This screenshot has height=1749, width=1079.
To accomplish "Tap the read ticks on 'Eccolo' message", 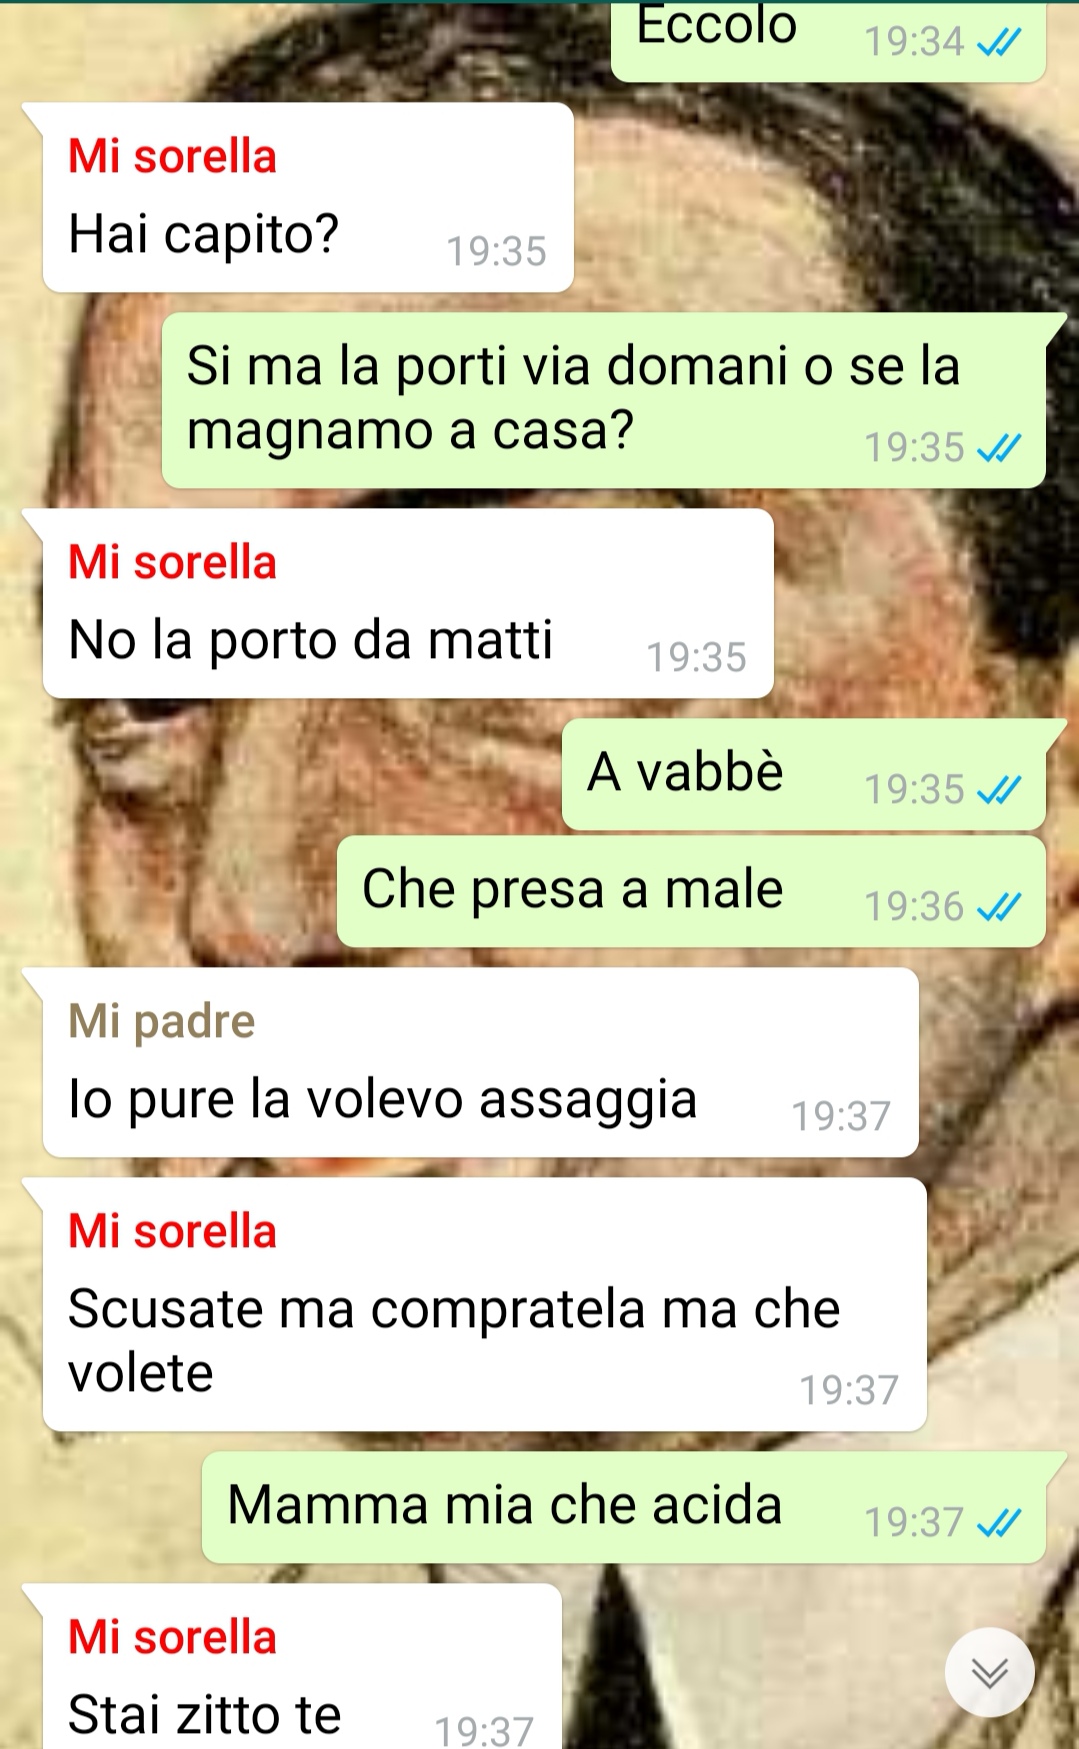I will click(x=999, y=42).
